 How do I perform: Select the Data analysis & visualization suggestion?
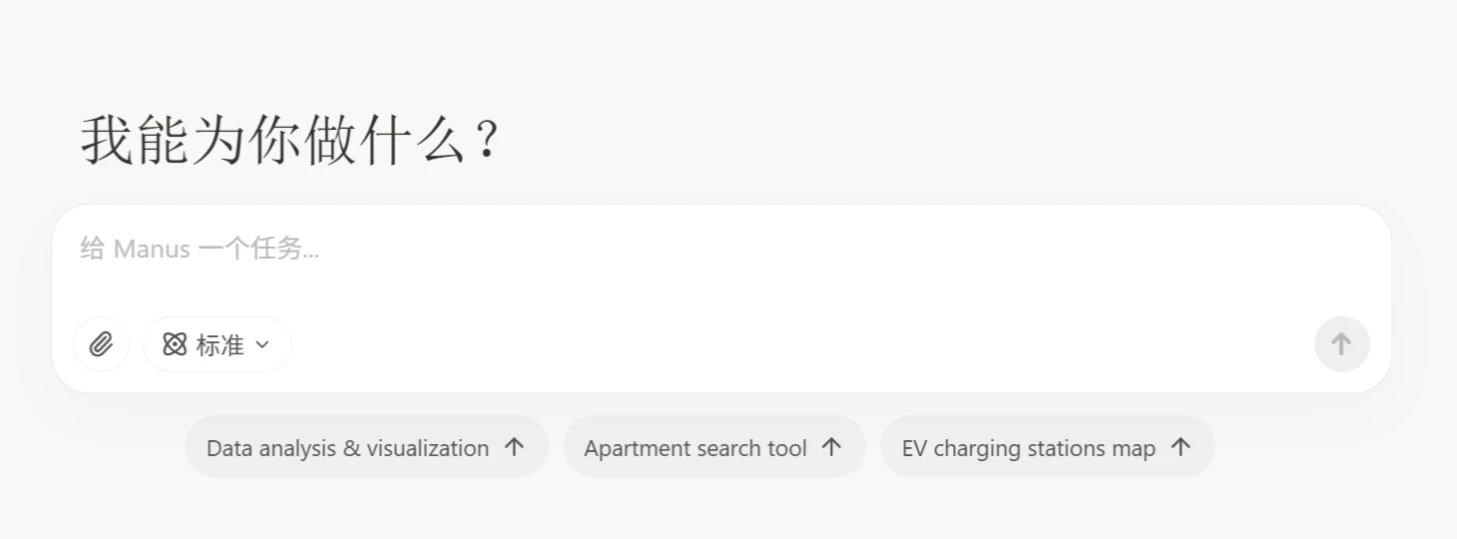coord(347,448)
